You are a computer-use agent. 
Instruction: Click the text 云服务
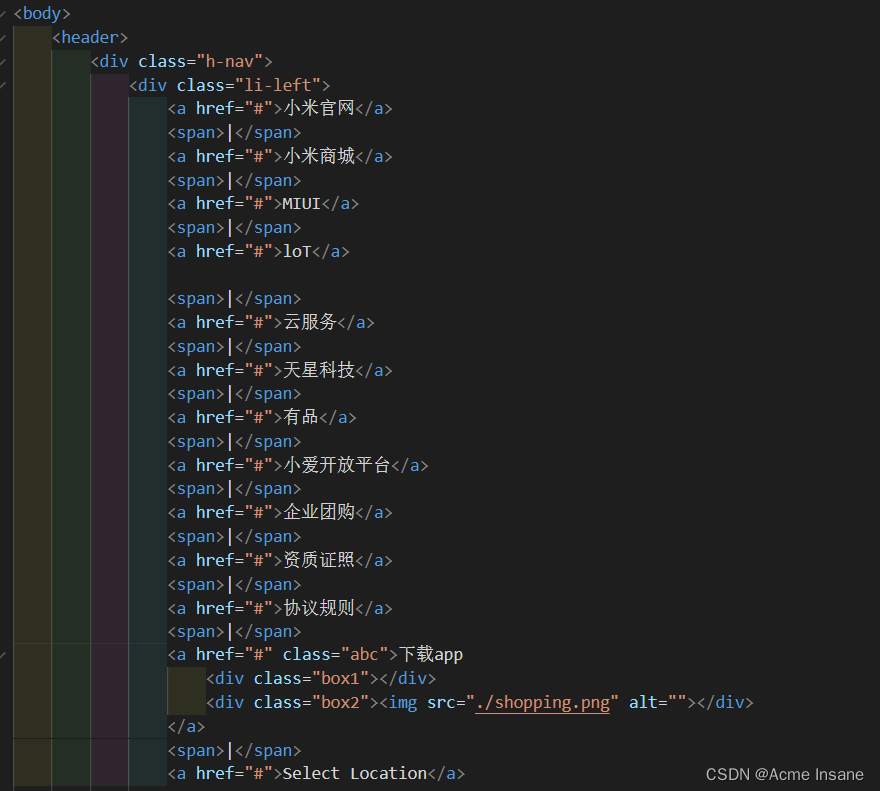310,322
